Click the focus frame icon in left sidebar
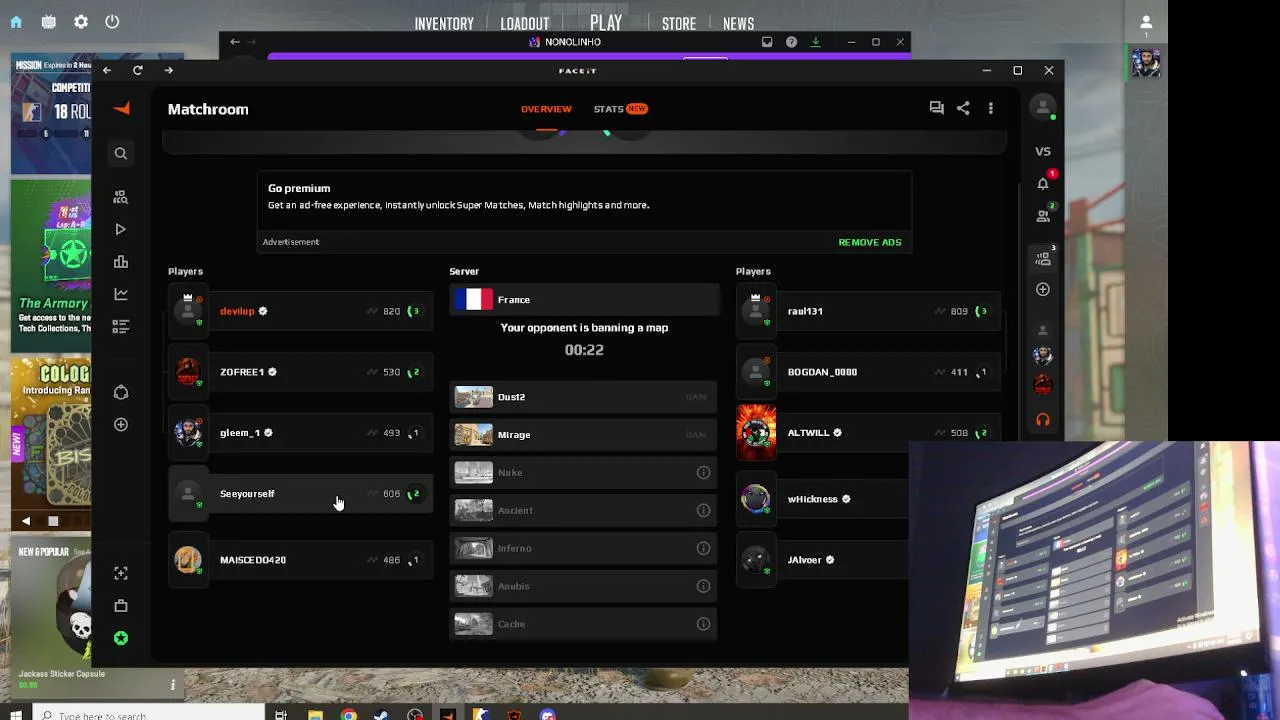This screenshot has height=720, width=1280. pyautogui.click(x=121, y=573)
